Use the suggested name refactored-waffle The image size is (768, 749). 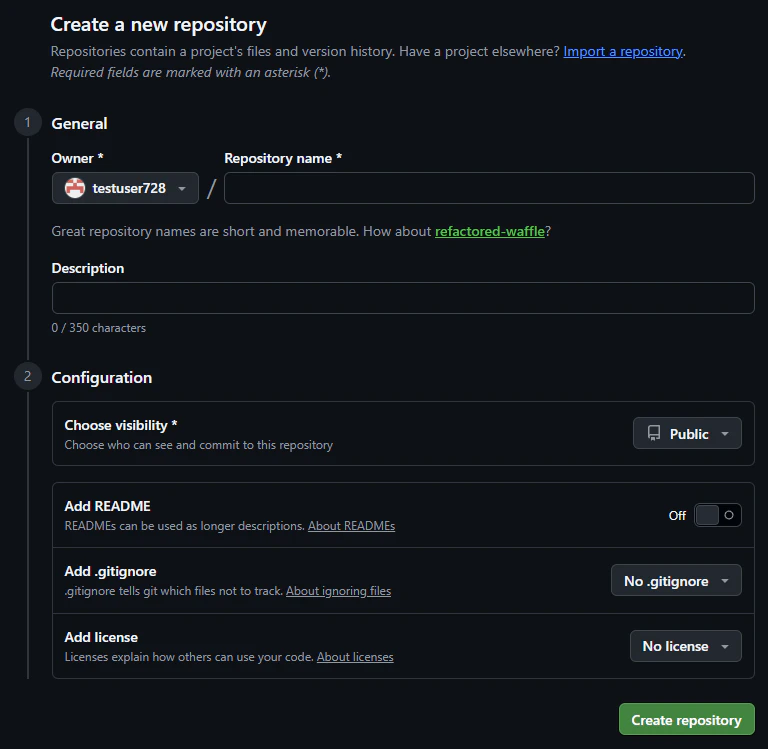(x=490, y=231)
